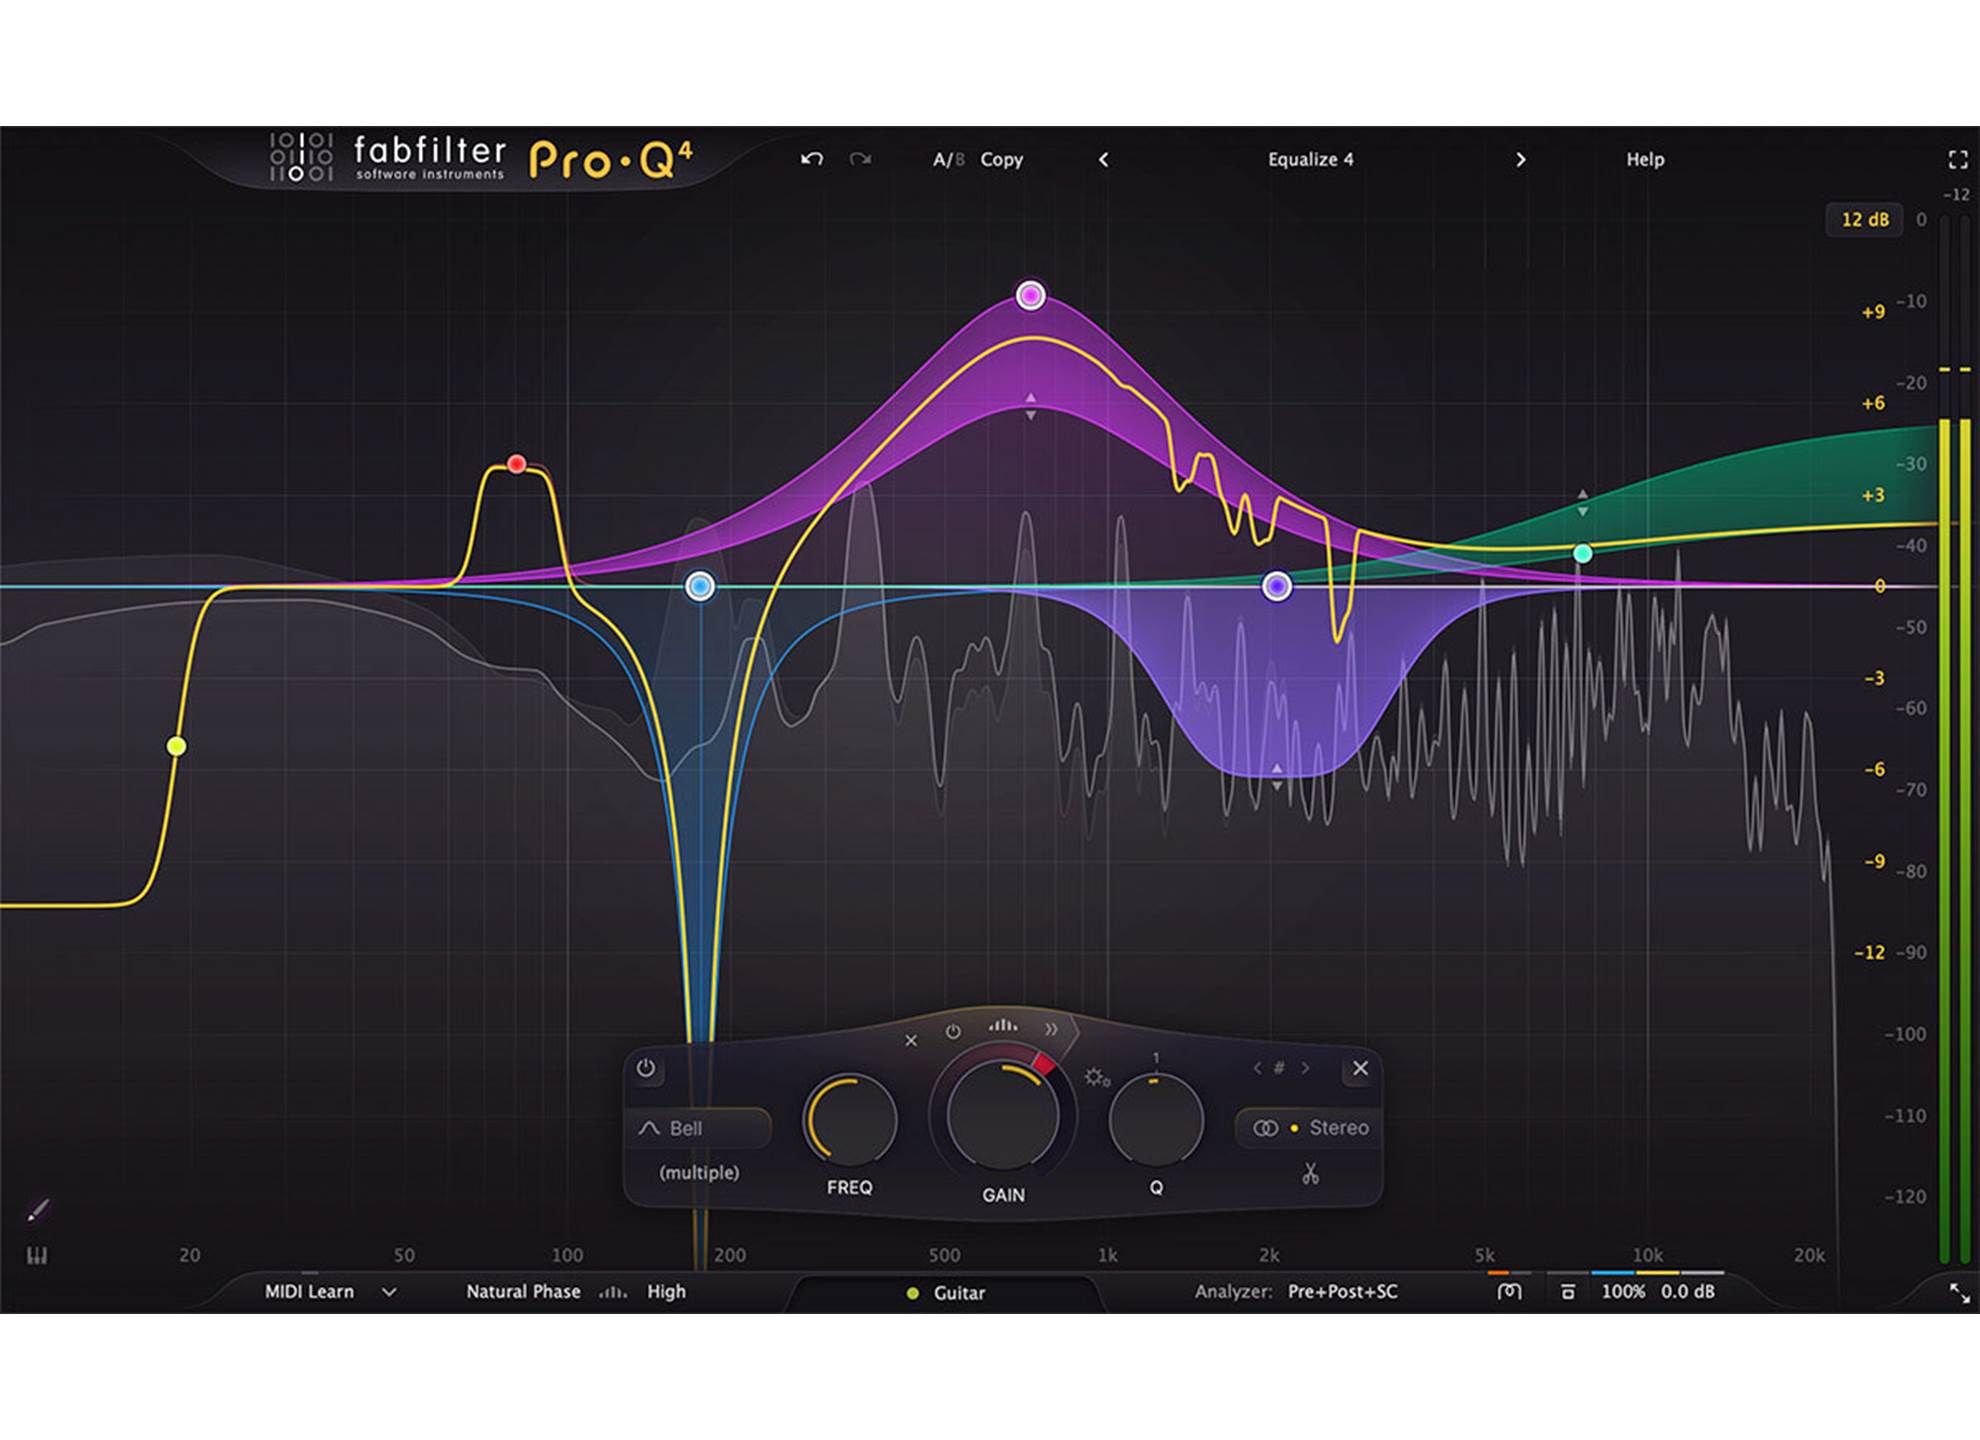Viewport: 1980px width, 1440px height.
Task: Click the purple band's dynamic range arrow
Action: tap(1276, 777)
